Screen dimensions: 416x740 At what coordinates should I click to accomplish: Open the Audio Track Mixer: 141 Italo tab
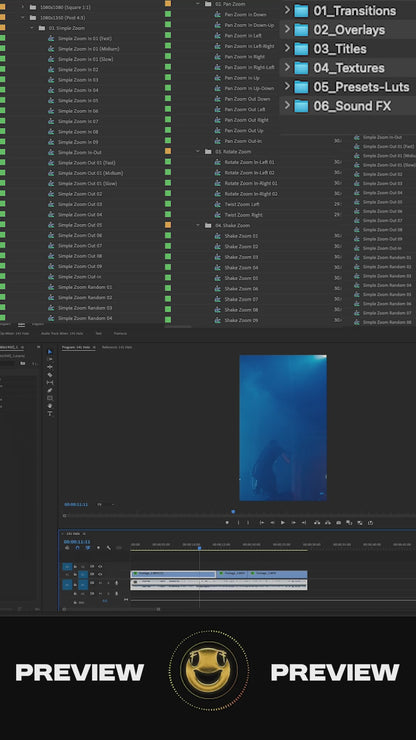62,333
